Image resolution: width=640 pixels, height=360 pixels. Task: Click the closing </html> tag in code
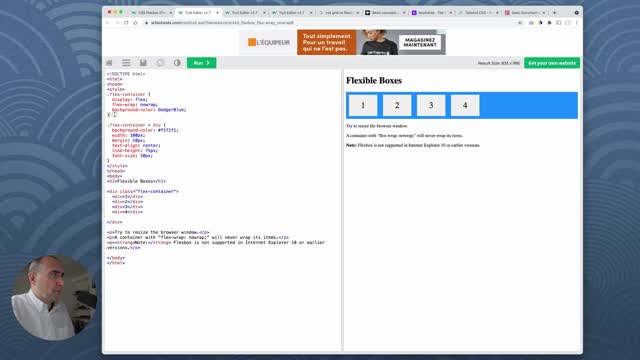(116, 263)
